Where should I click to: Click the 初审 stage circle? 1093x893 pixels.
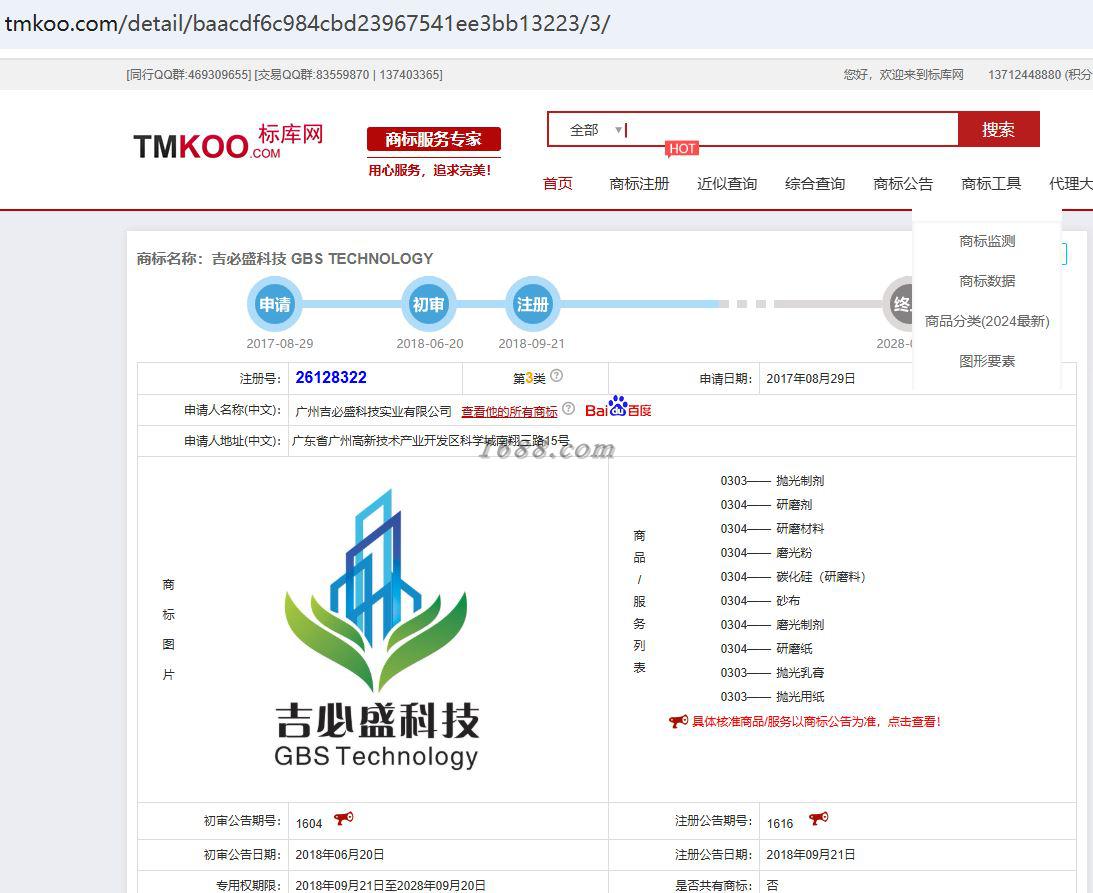[x=428, y=304]
